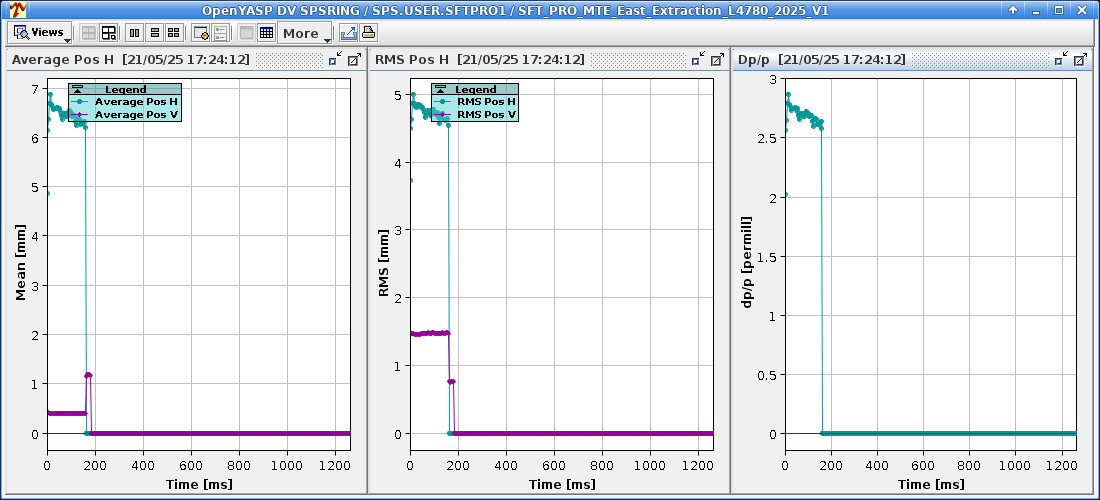Viewport: 1100px width, 500px height.
Task: Toggle Average Pos H series in legend
Action: [136, 101]
